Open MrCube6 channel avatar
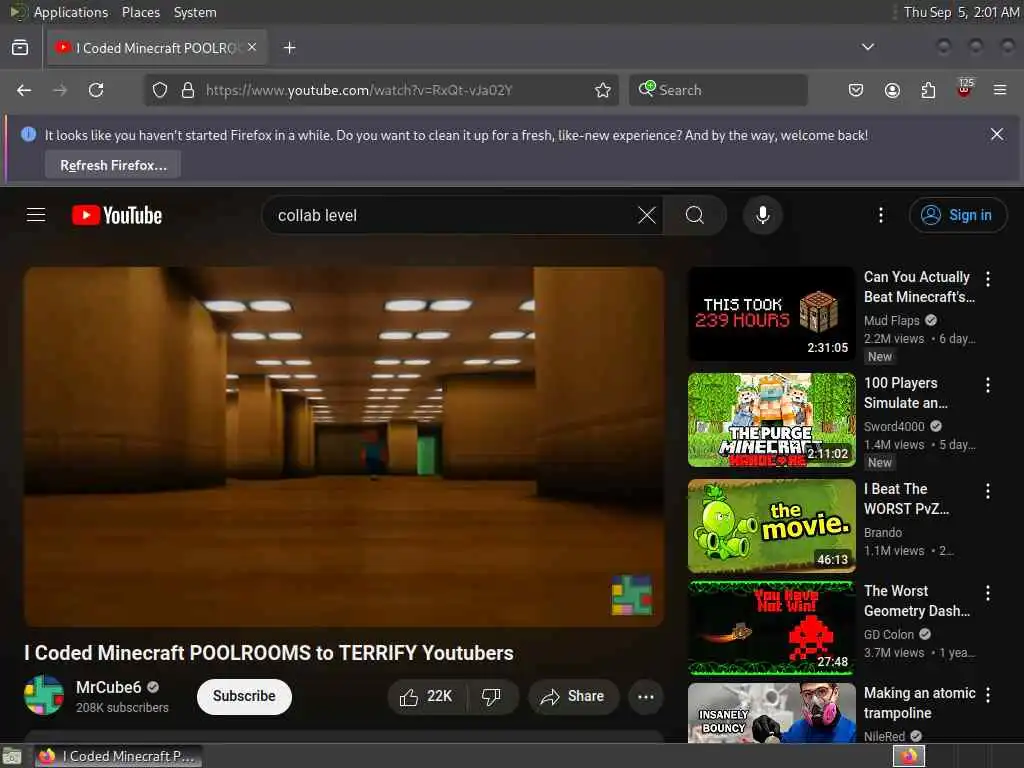 (x=44, y=696)
